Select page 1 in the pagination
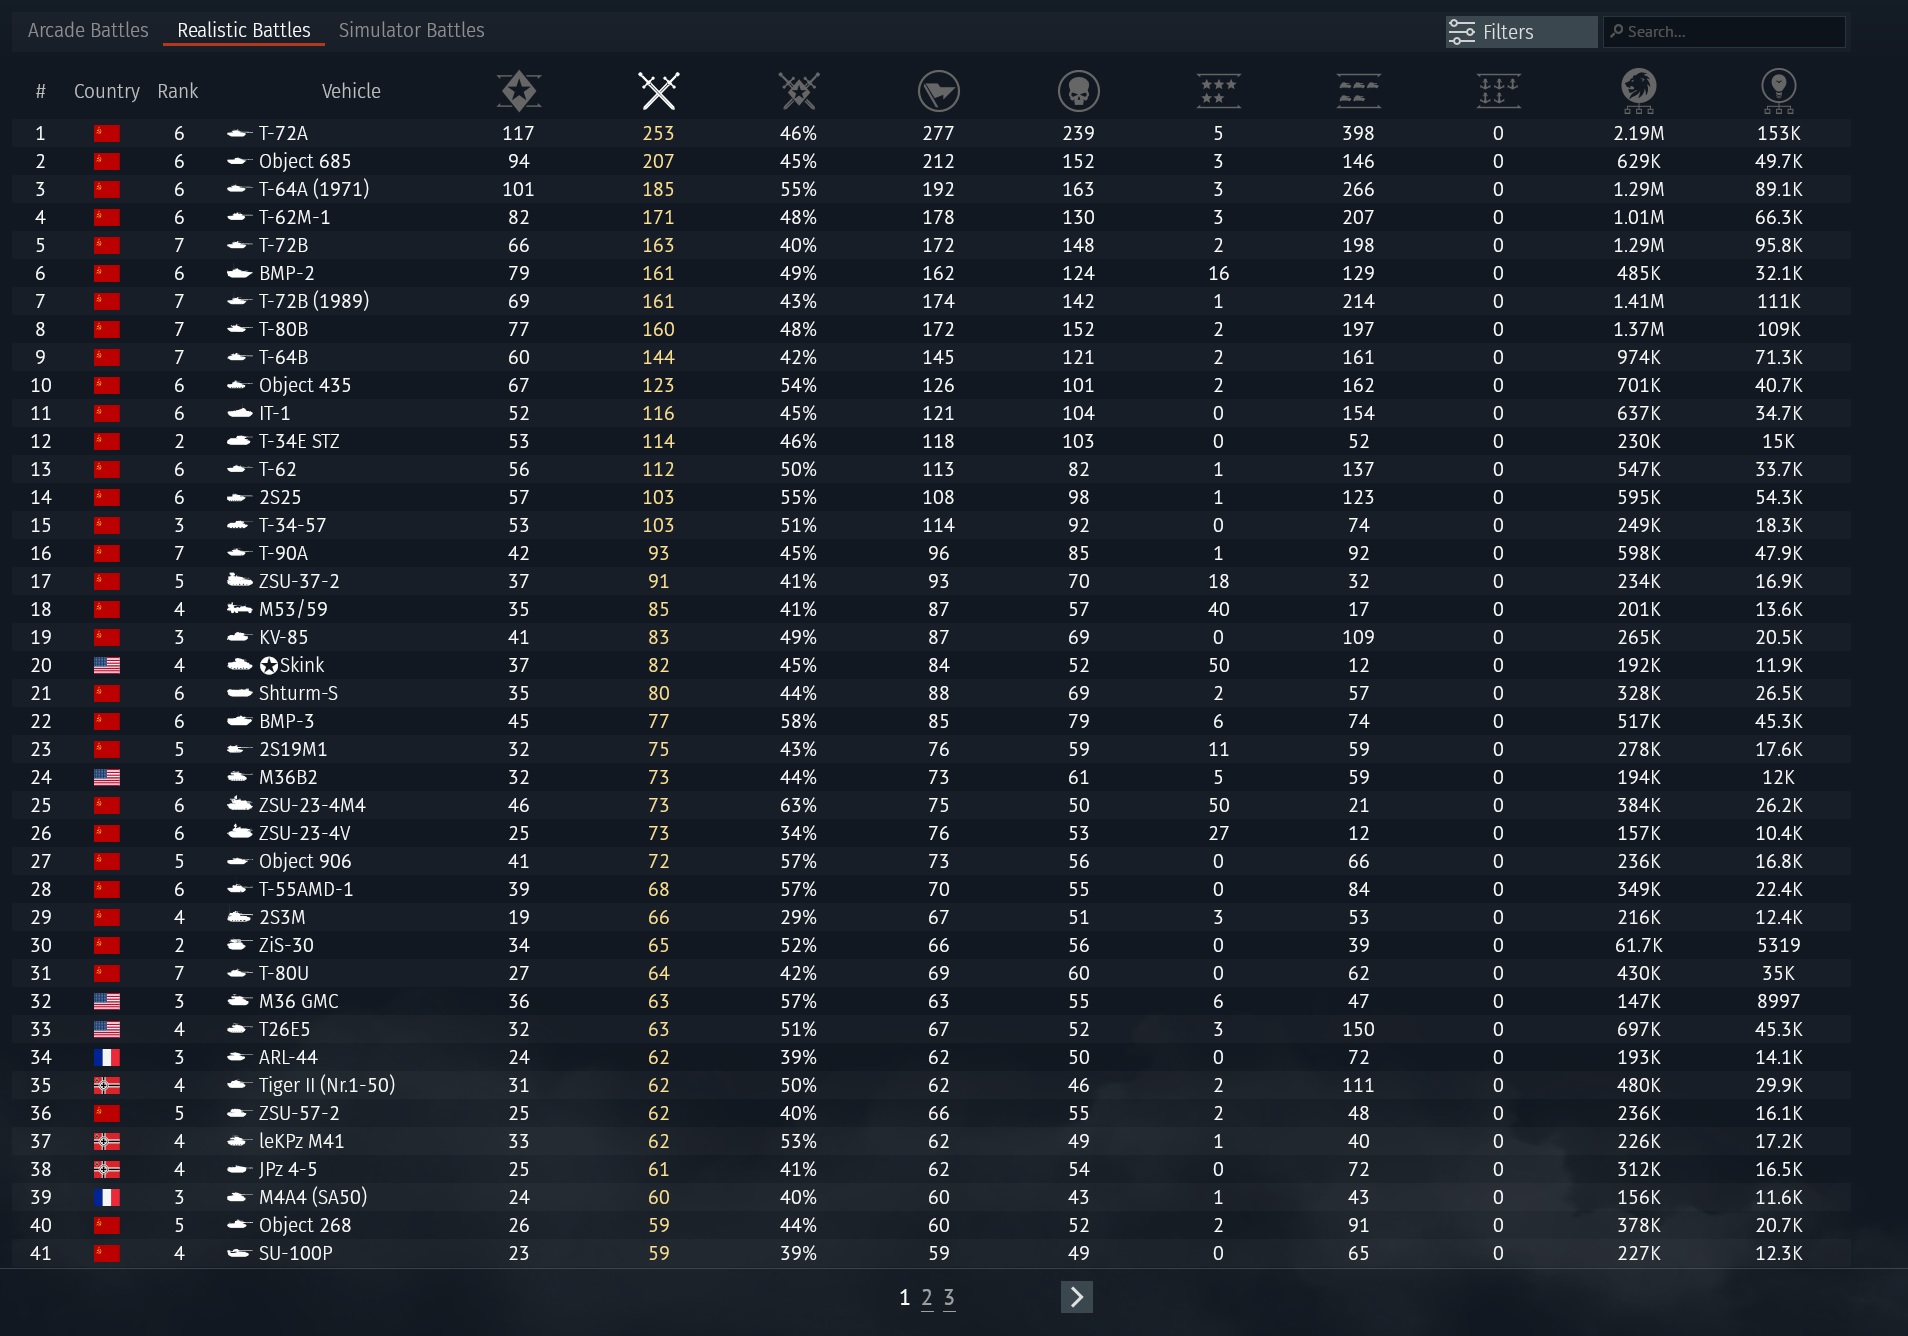The width and height of the screenshot is (1908, 1336). point(904,1298)
